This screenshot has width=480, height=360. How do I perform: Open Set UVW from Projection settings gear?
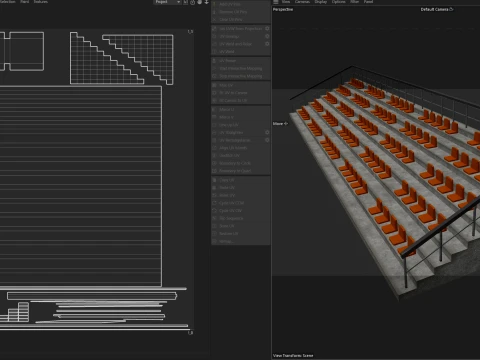click(267, 29)
